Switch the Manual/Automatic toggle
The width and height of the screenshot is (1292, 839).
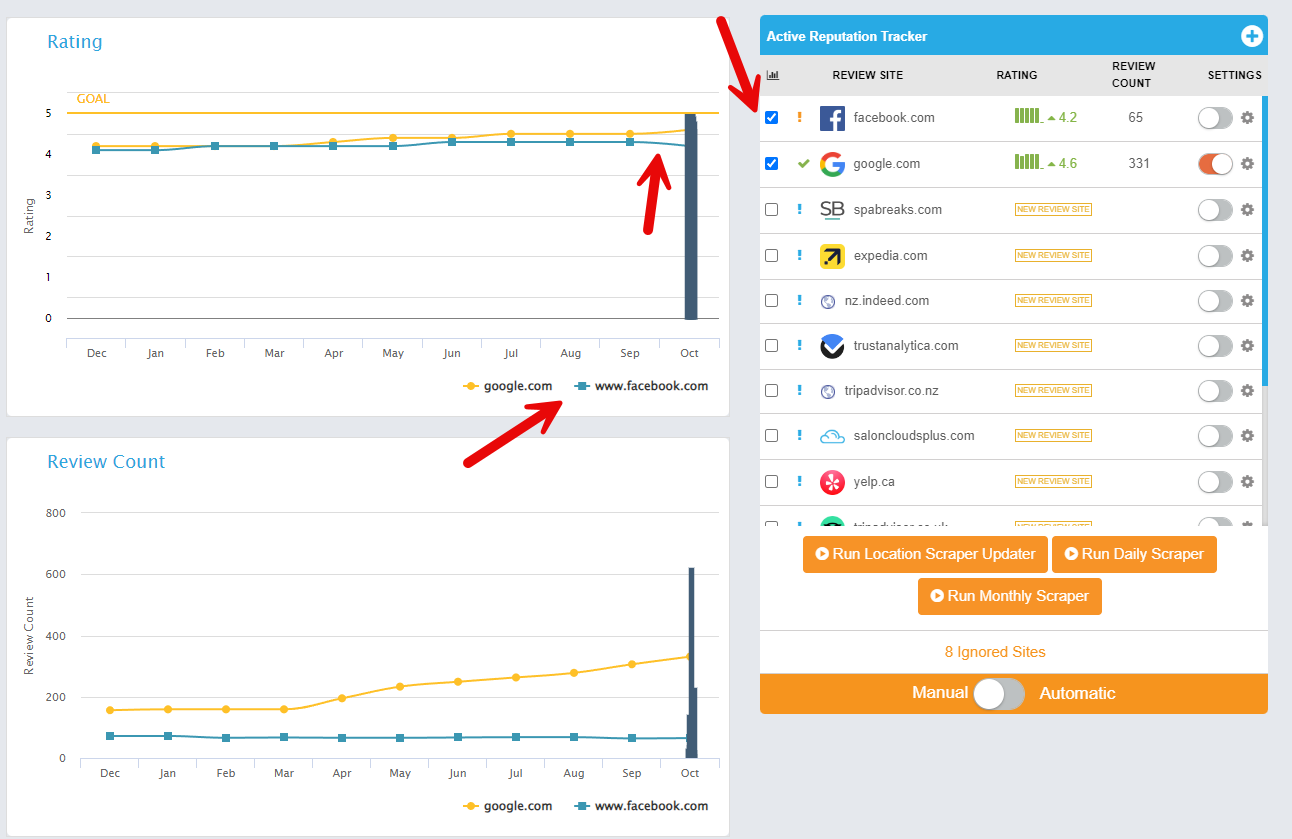(1000, 694)
